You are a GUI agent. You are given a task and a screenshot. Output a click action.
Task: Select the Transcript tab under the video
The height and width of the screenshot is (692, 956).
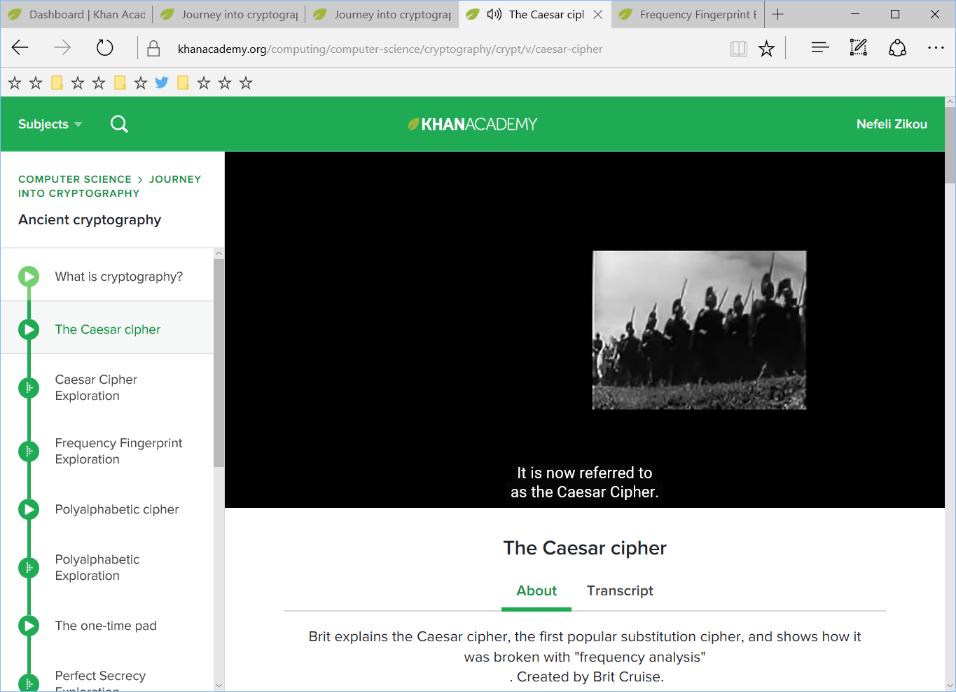(620, 591)
